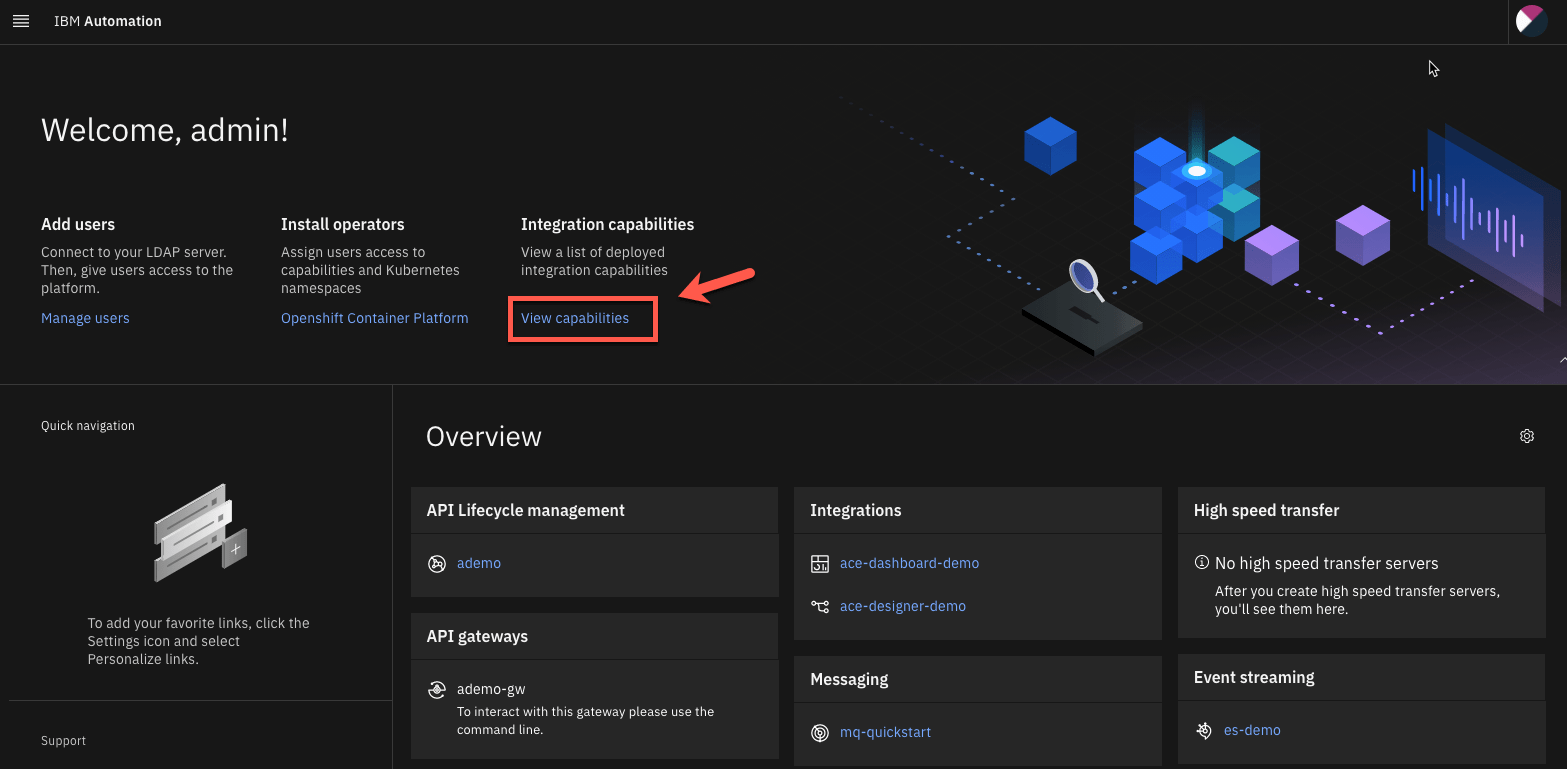Open the Openshift Container Platform link
Screen dimensions: 1567x769
coord(374,318)
